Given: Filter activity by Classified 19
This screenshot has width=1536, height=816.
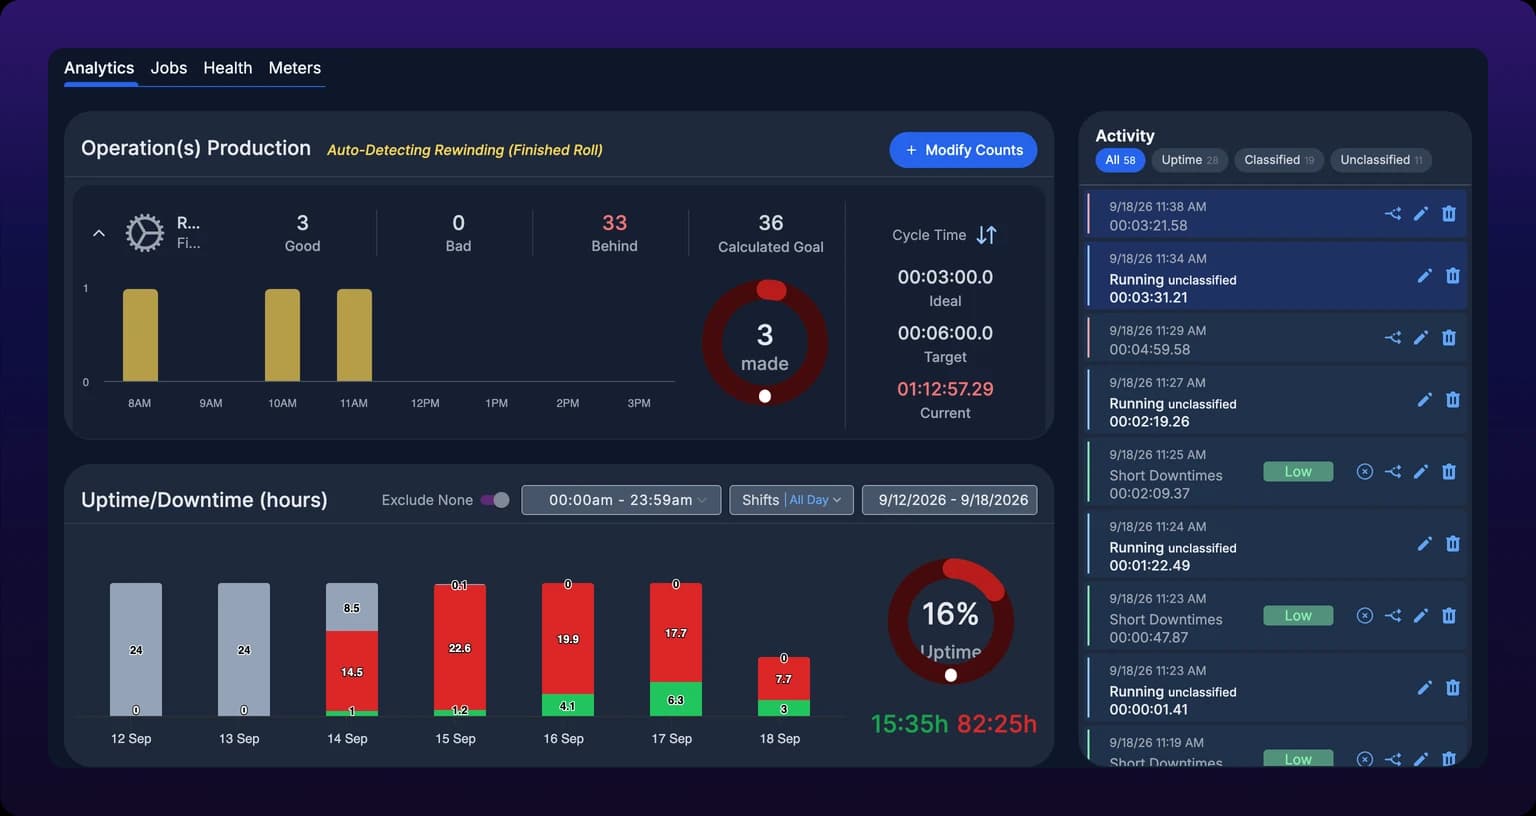Looking at the screenshot, I should (1279, 160).
